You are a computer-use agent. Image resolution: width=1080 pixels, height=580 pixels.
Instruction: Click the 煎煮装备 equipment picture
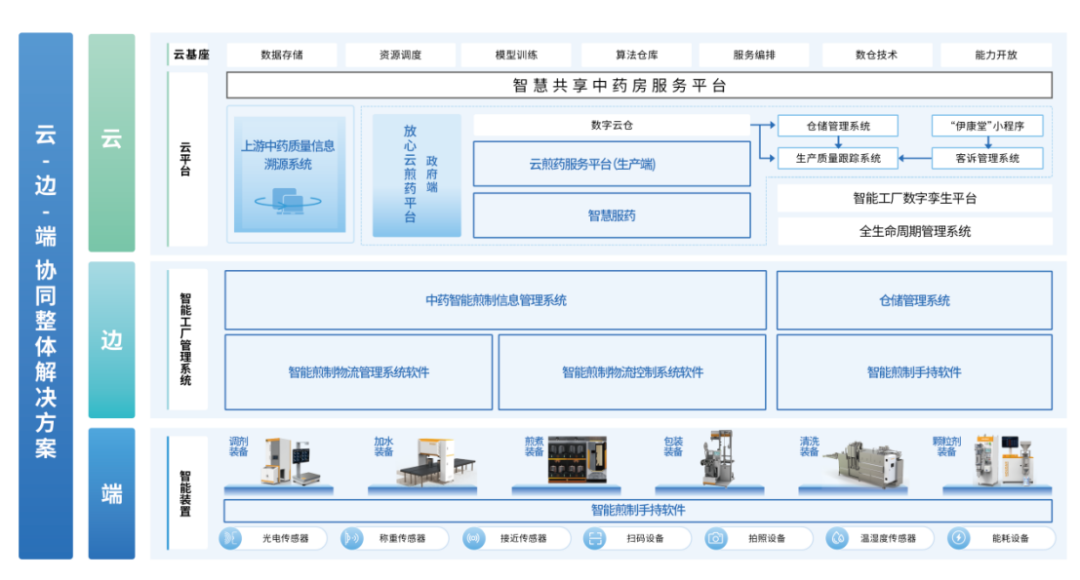click(577, 460)
